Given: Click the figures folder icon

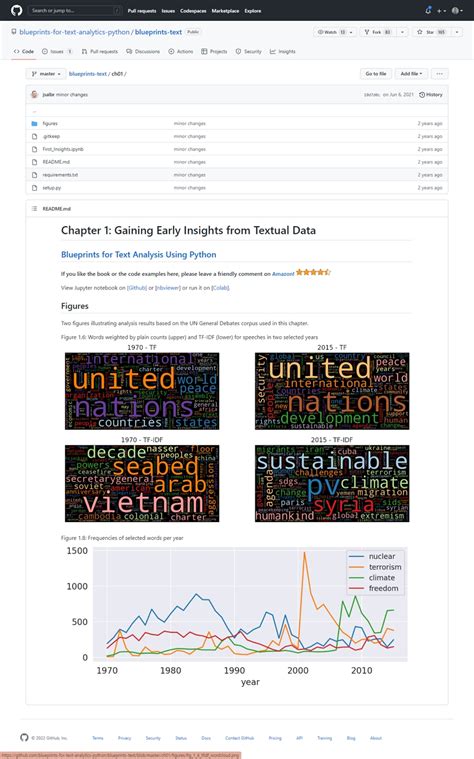Looking at the screenshot, I should pyautogui.click(x=34, y=123).
